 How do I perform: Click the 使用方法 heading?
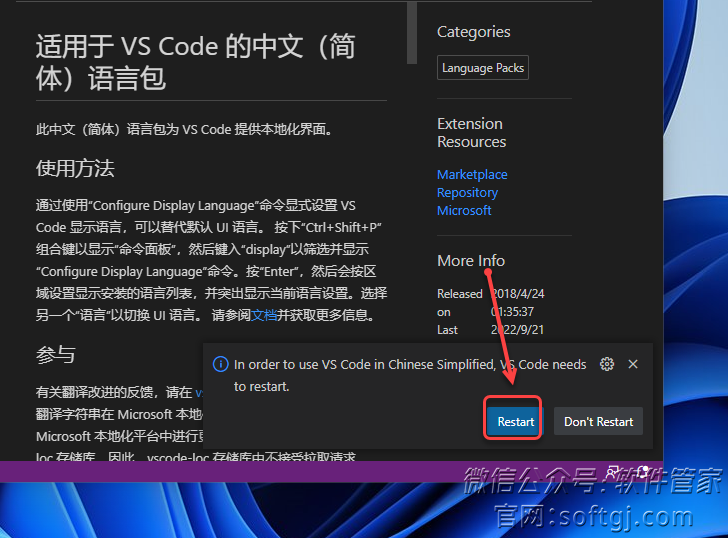[75, 168]
